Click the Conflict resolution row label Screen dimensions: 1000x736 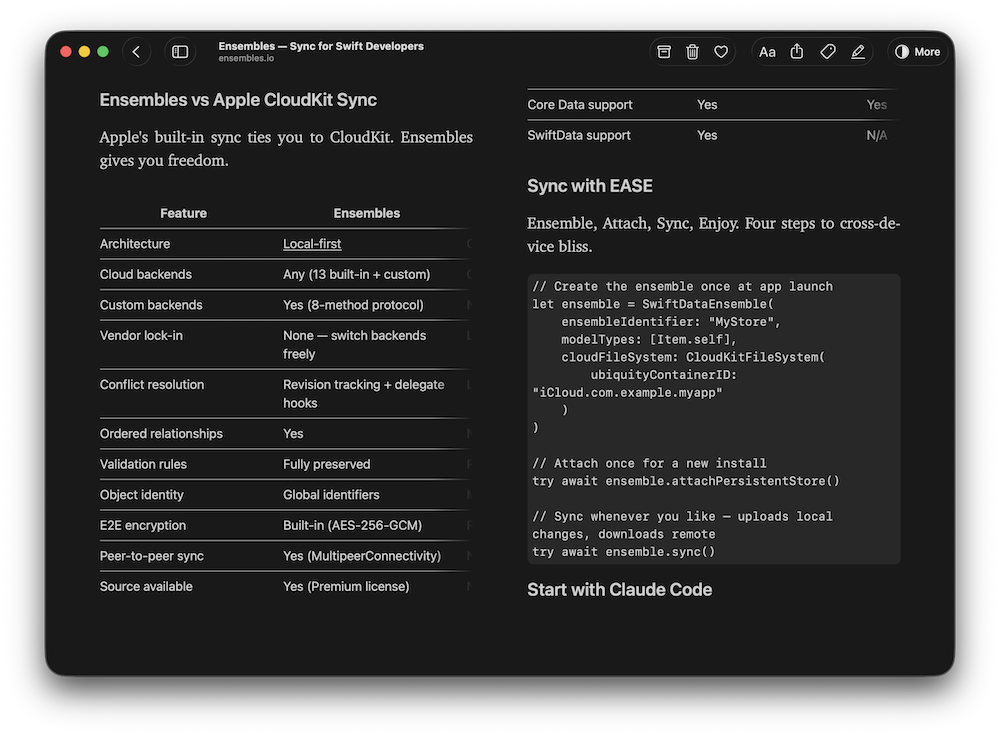pos(152,385)
